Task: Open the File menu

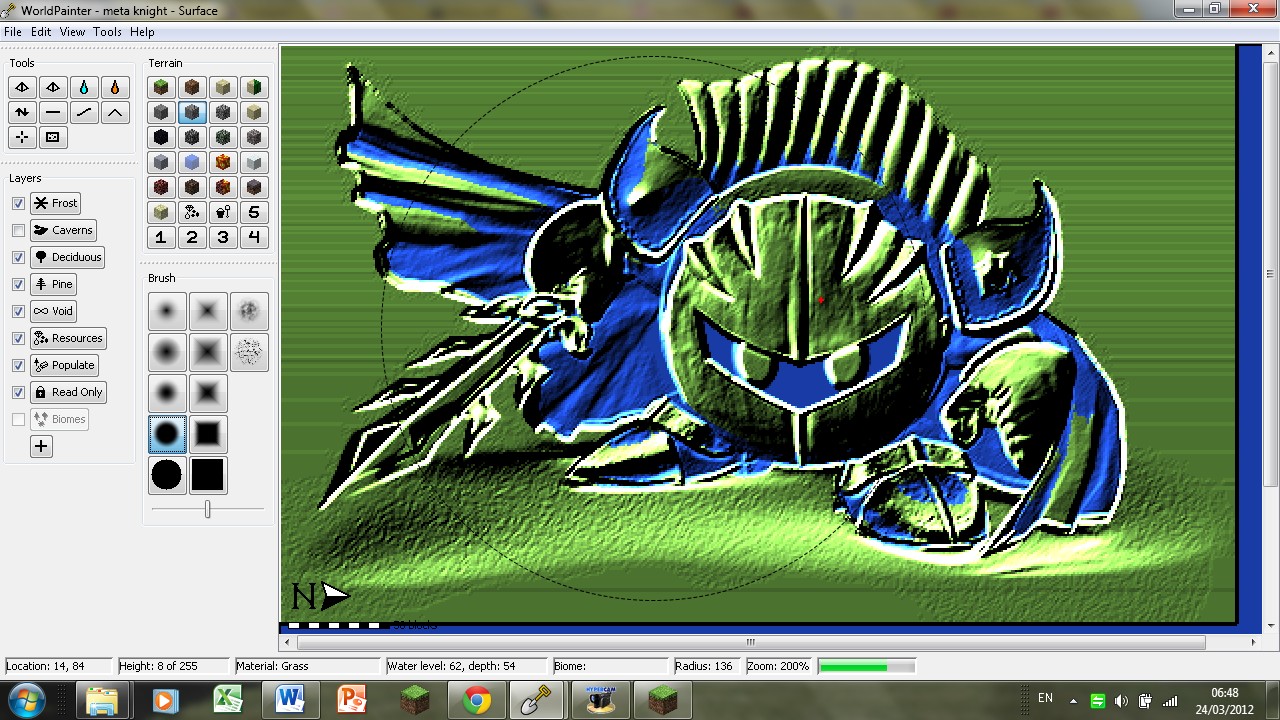Action: coord(12,32)
